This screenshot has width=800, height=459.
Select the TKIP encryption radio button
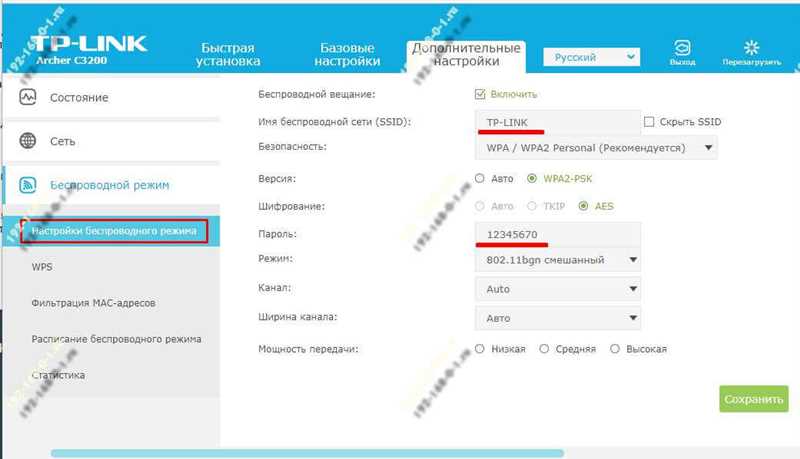532,206
